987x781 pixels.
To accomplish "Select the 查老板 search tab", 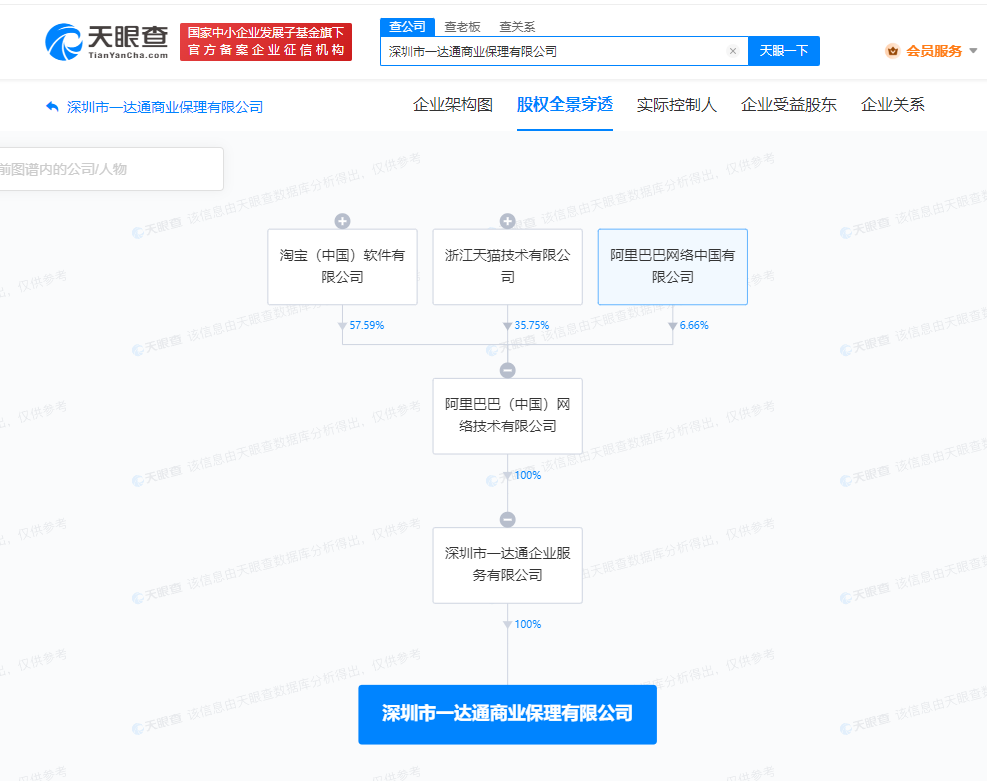I will tap(462, 26).
